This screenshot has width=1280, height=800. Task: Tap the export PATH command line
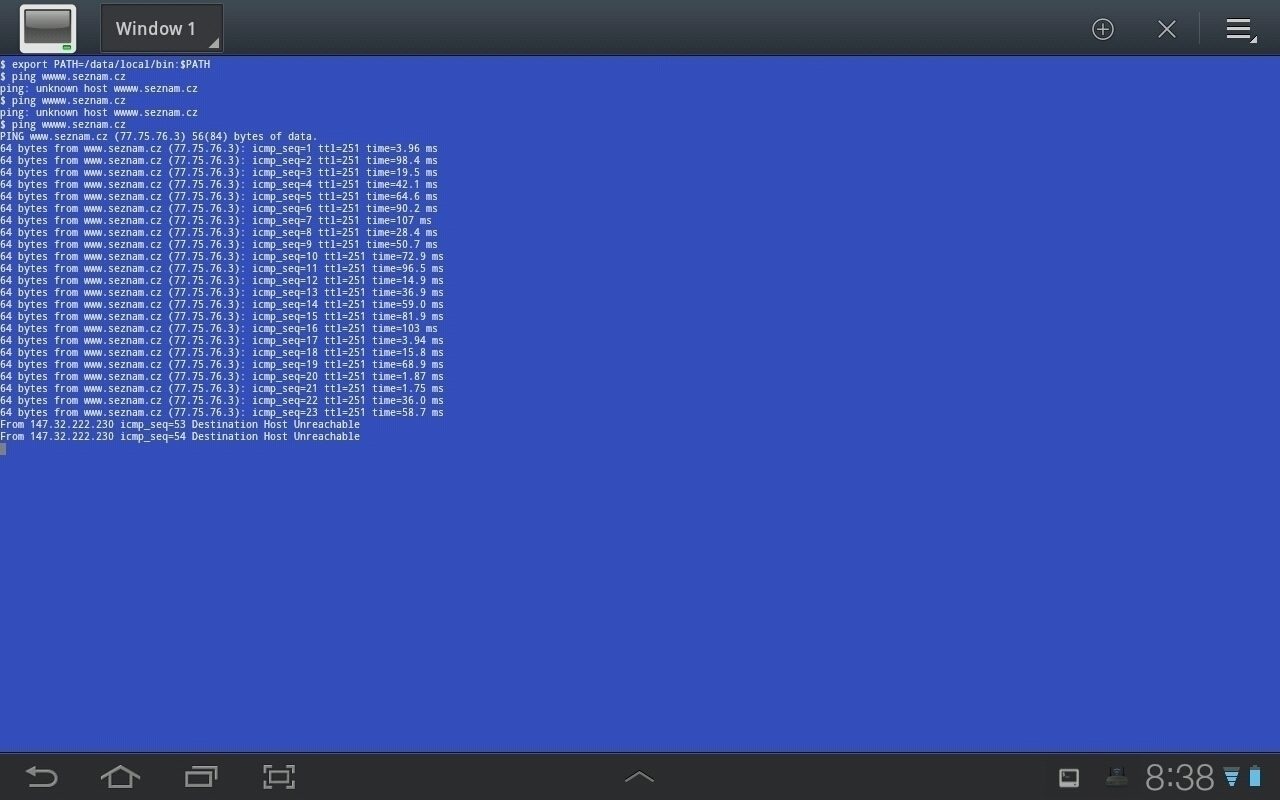coord(105,65)
